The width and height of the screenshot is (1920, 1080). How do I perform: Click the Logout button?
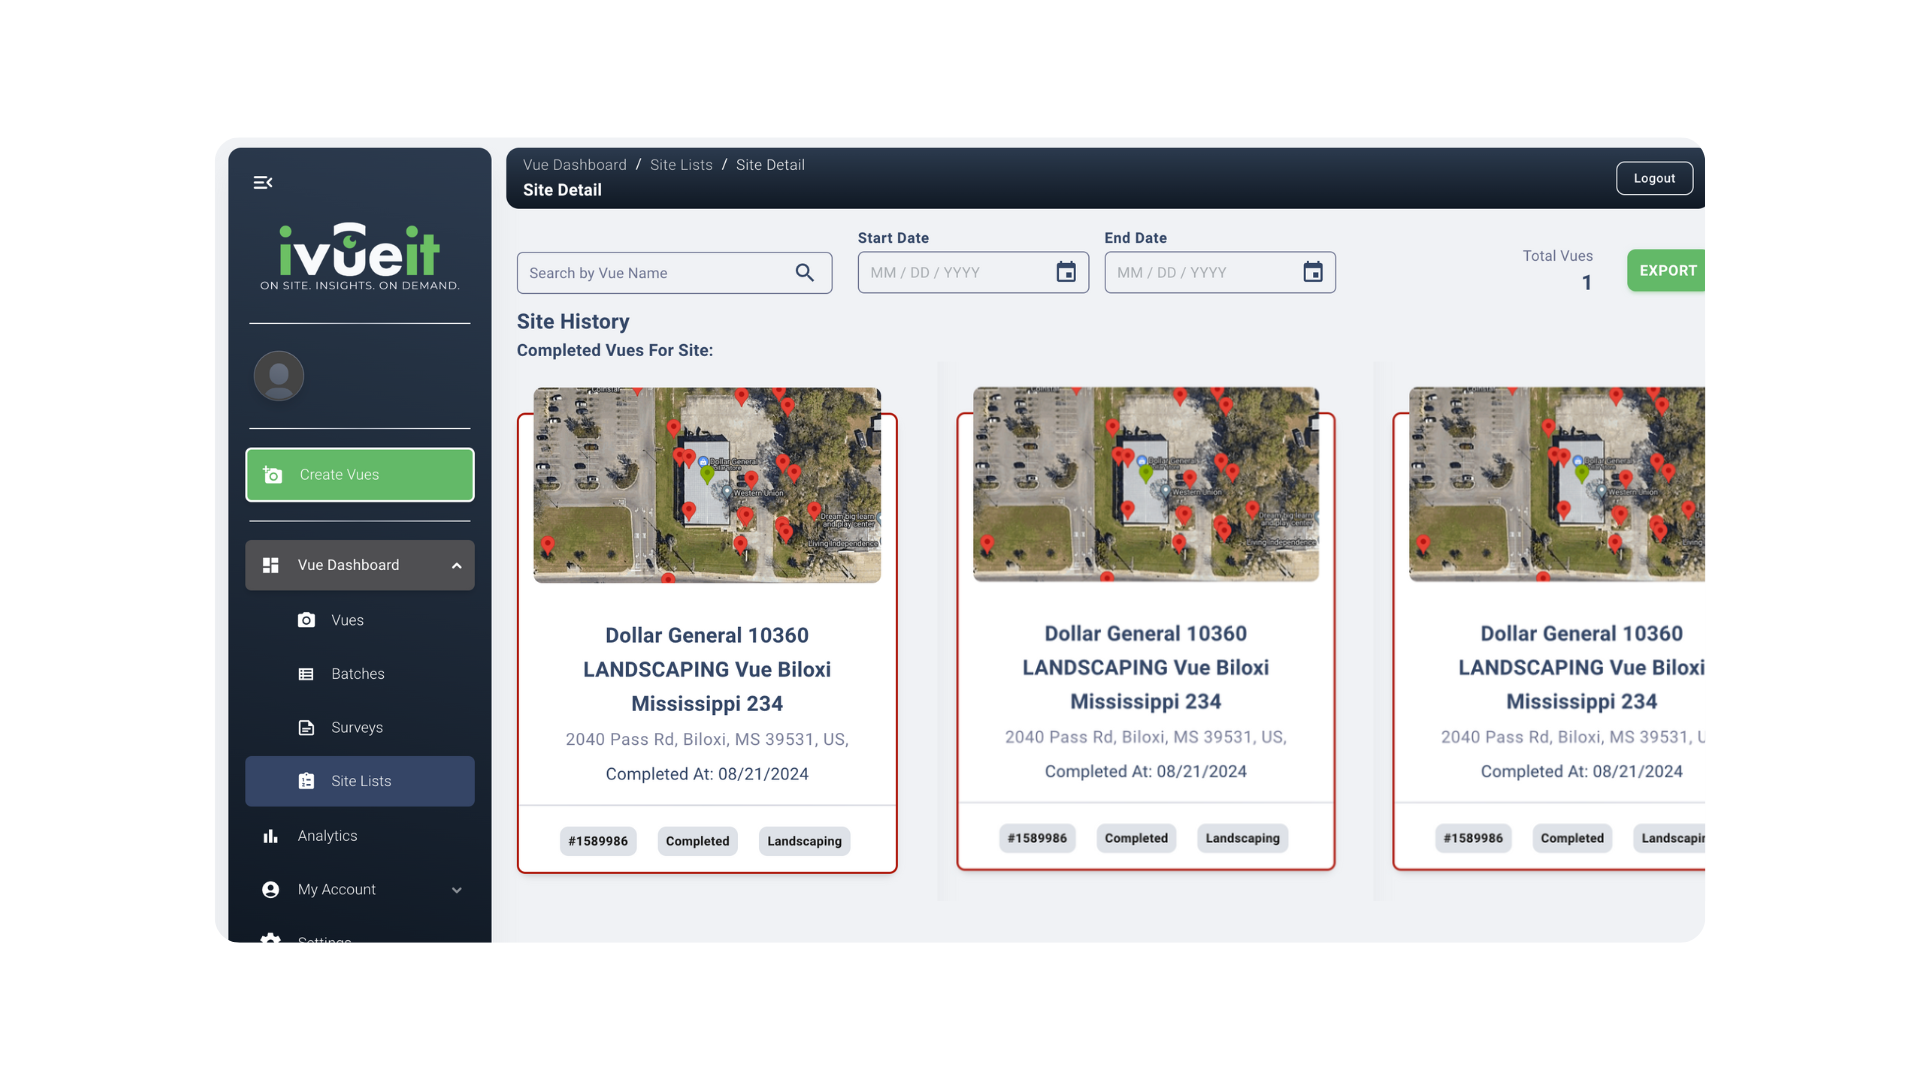pos(1654,178)
